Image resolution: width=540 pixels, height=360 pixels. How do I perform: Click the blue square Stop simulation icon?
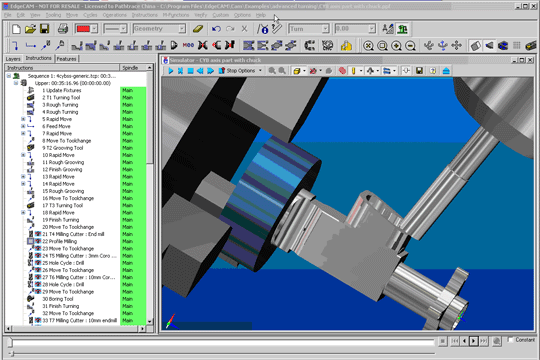point(190,71)
